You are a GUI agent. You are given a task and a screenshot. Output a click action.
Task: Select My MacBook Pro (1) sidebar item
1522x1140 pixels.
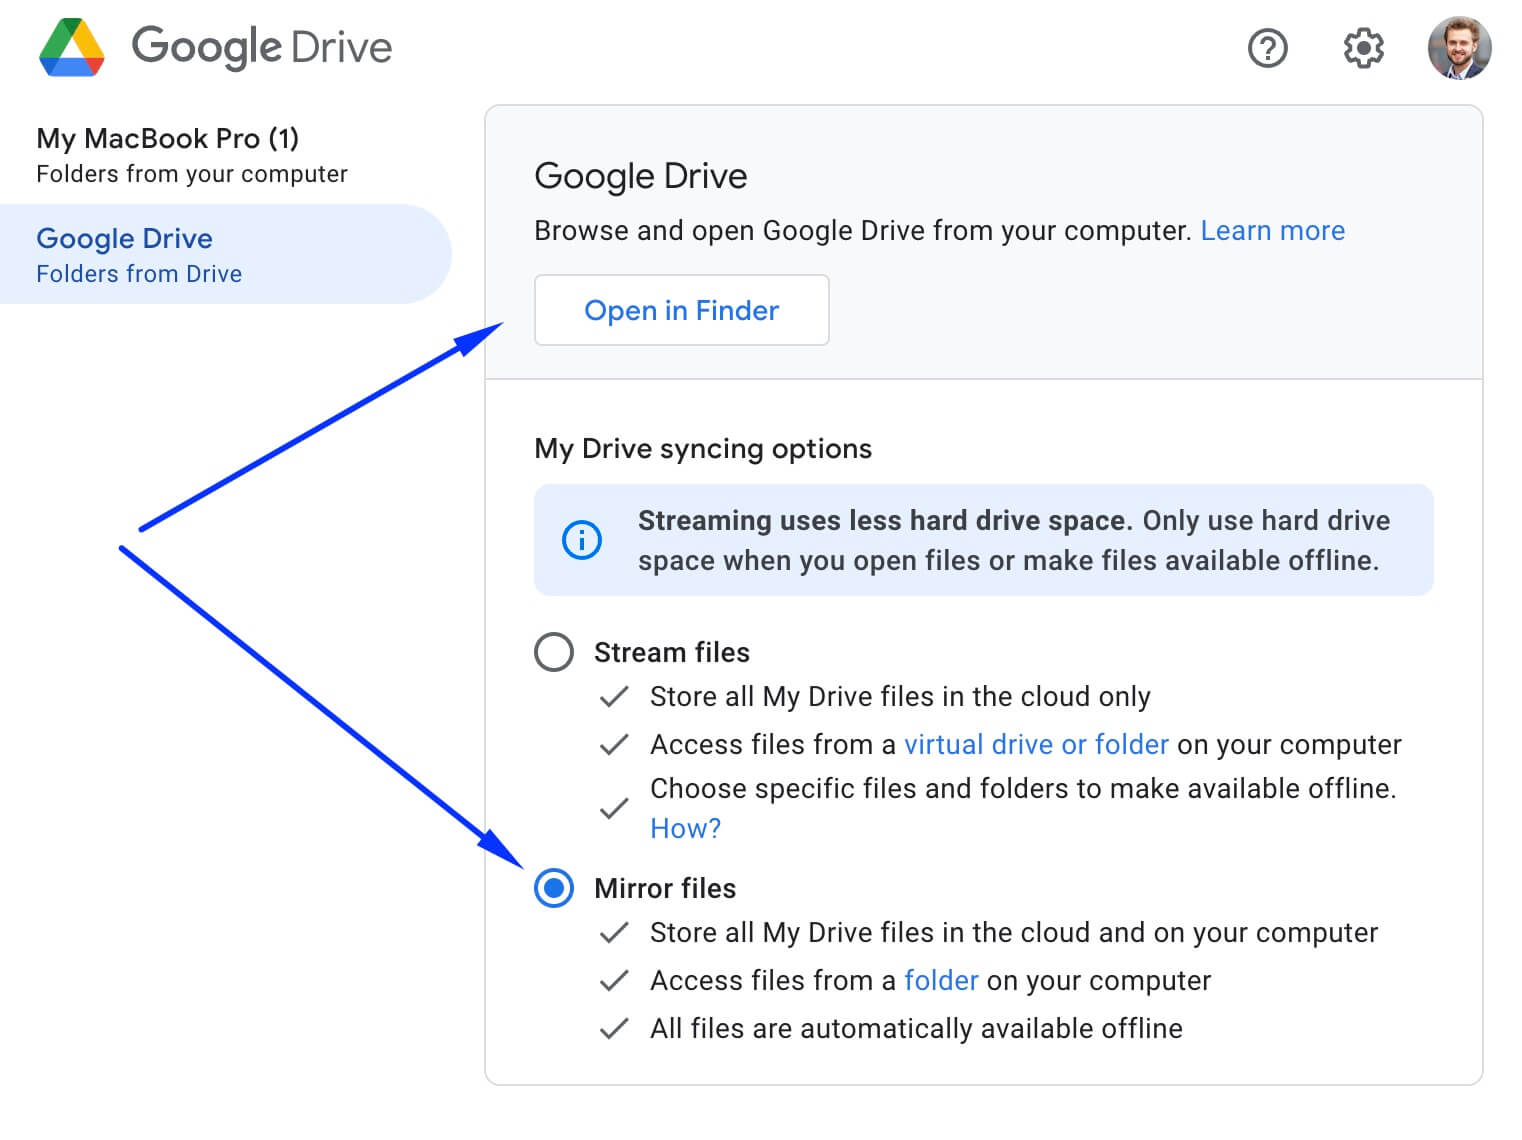(x=225, y=155)
